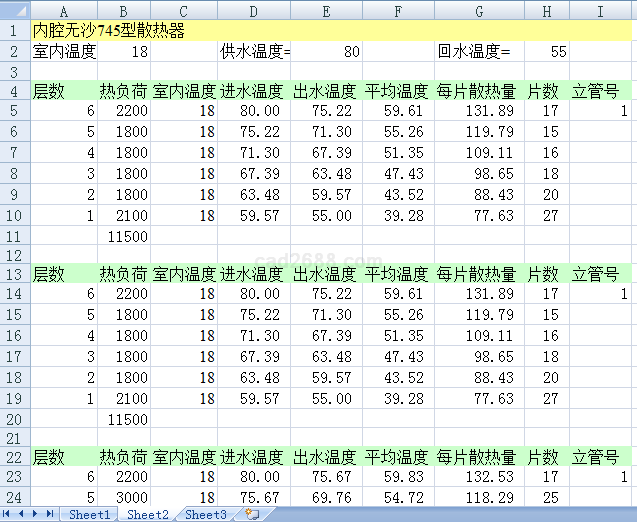Image resolution: width=637 pixels, height=522 pixels.
Task: Click return water temperature value 55
Action: [x=547, y=51]
